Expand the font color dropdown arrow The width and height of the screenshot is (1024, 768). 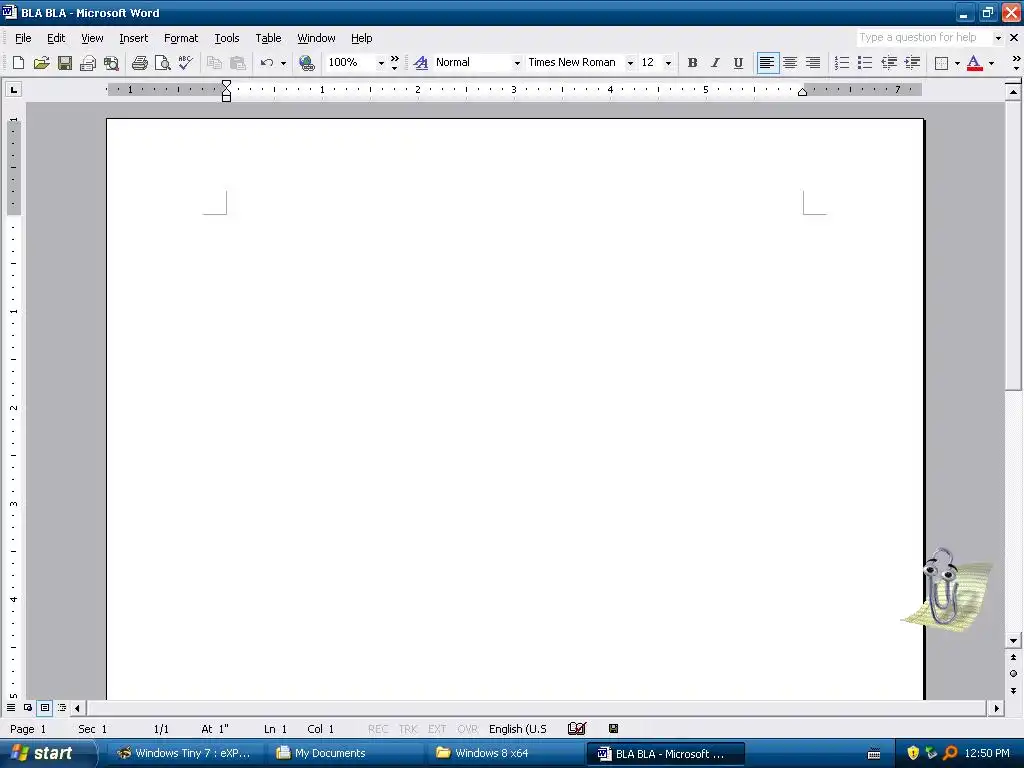pos(991,63)
